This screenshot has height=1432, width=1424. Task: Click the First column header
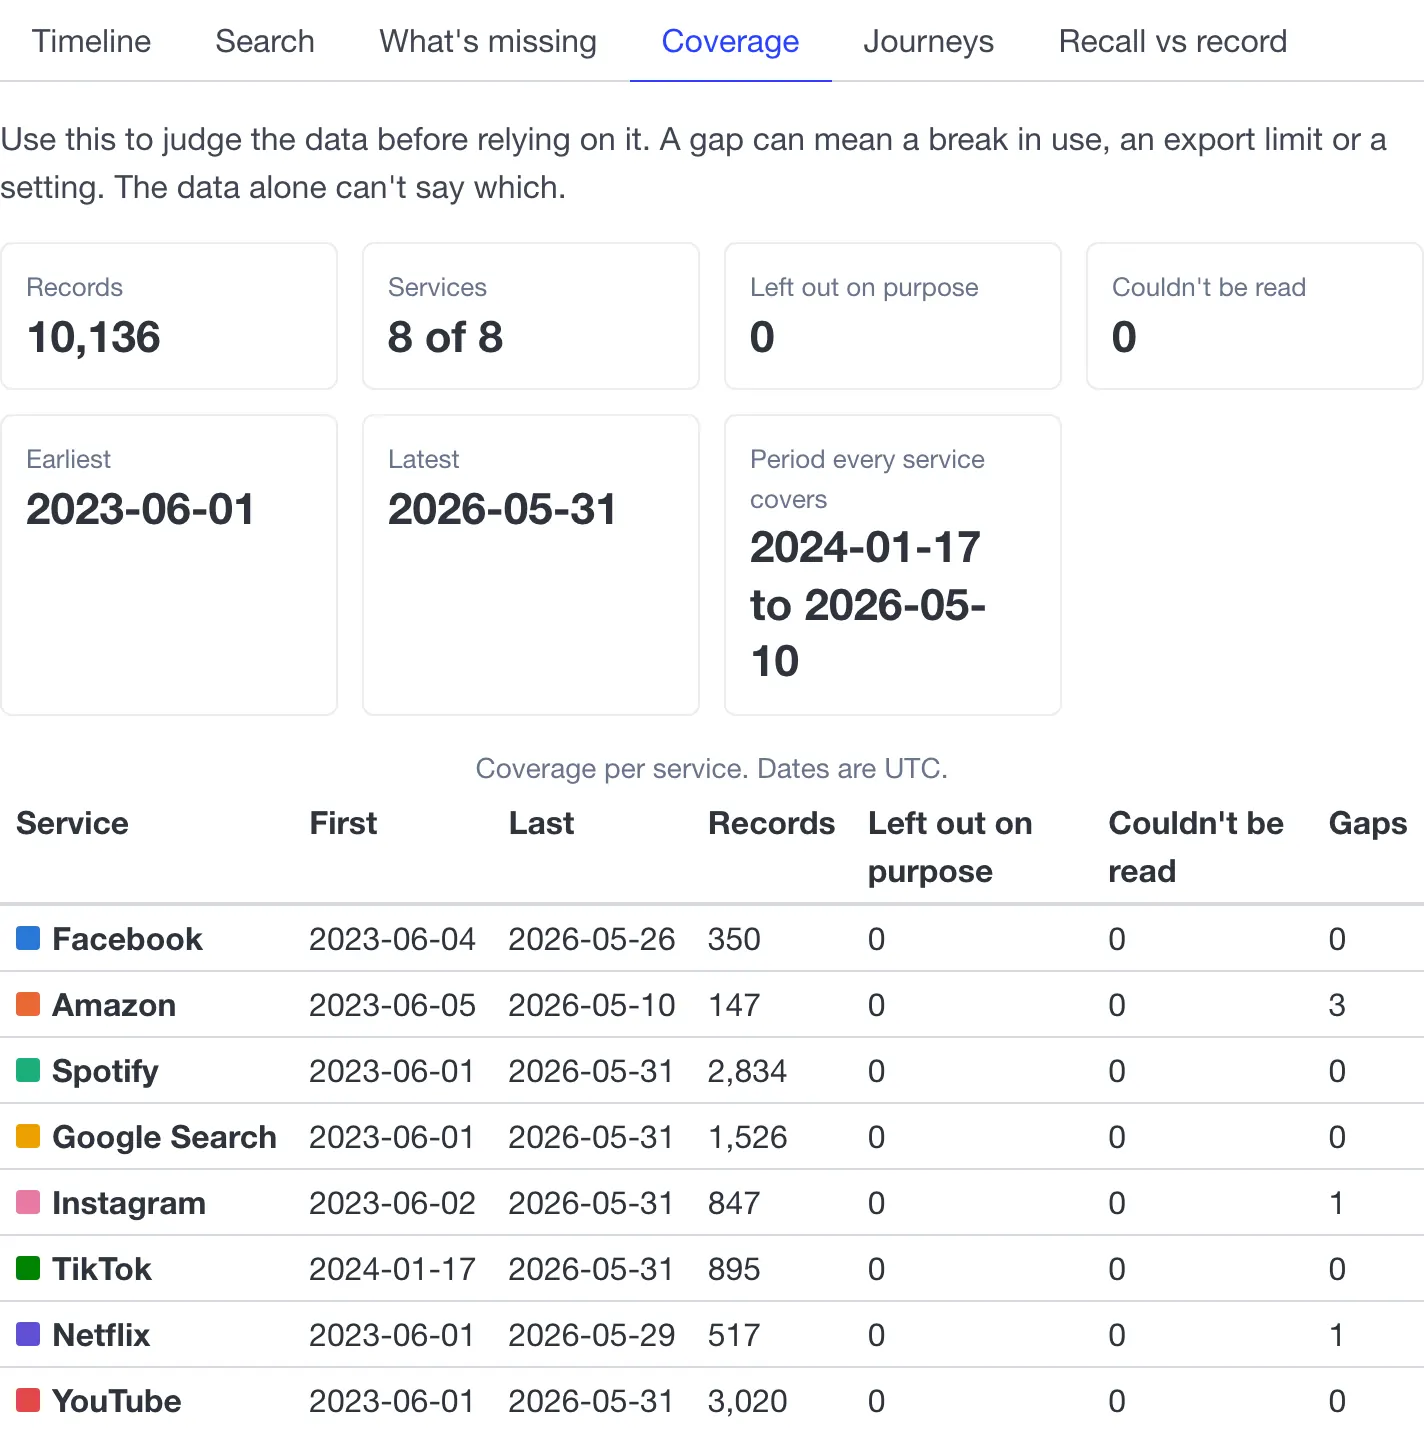(x=343, y=823)
